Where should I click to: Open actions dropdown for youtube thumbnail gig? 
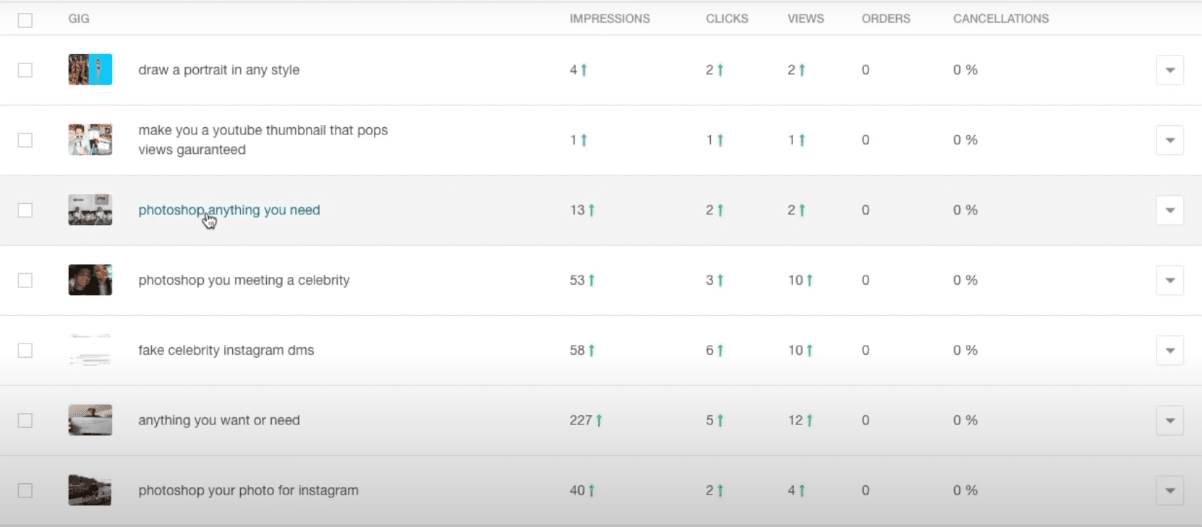click(1169, 140)
